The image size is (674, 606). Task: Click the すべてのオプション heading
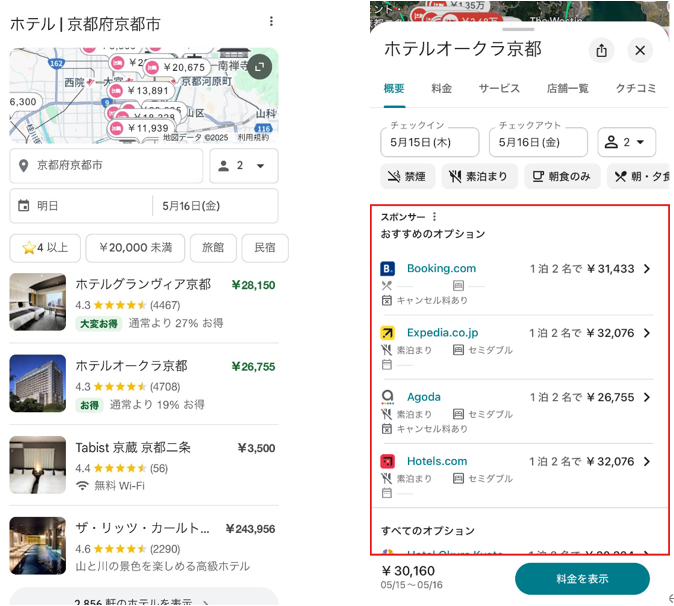tap(428, 531)
